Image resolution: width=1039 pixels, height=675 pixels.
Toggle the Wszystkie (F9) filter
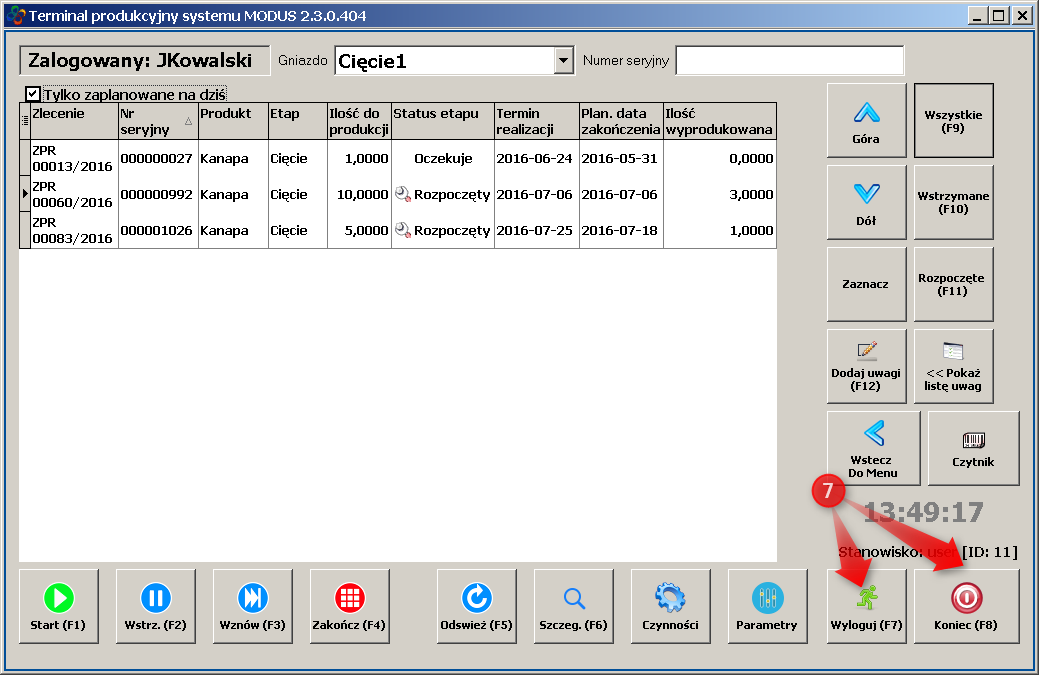click(953, 121)
